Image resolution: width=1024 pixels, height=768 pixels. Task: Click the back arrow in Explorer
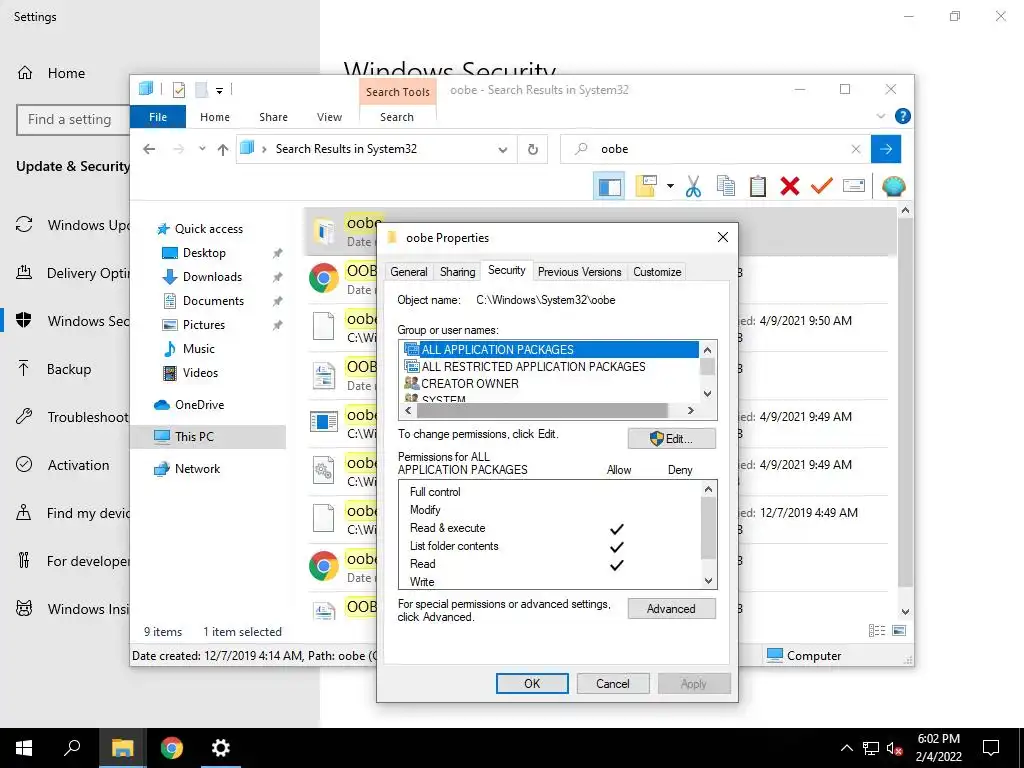click(x=149, y=149)
